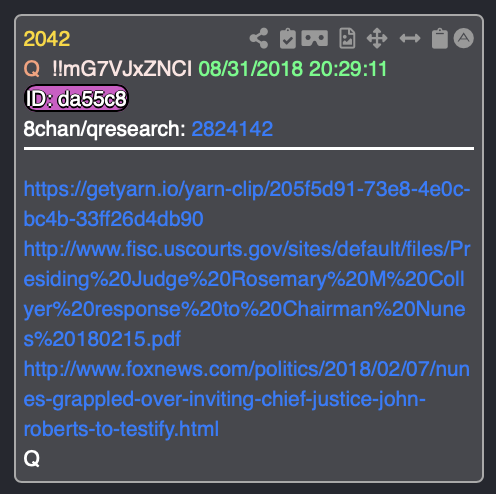
Task: Click the green timestamp 08/31/2018 20:29:11
Action: [x=293, y=69]
